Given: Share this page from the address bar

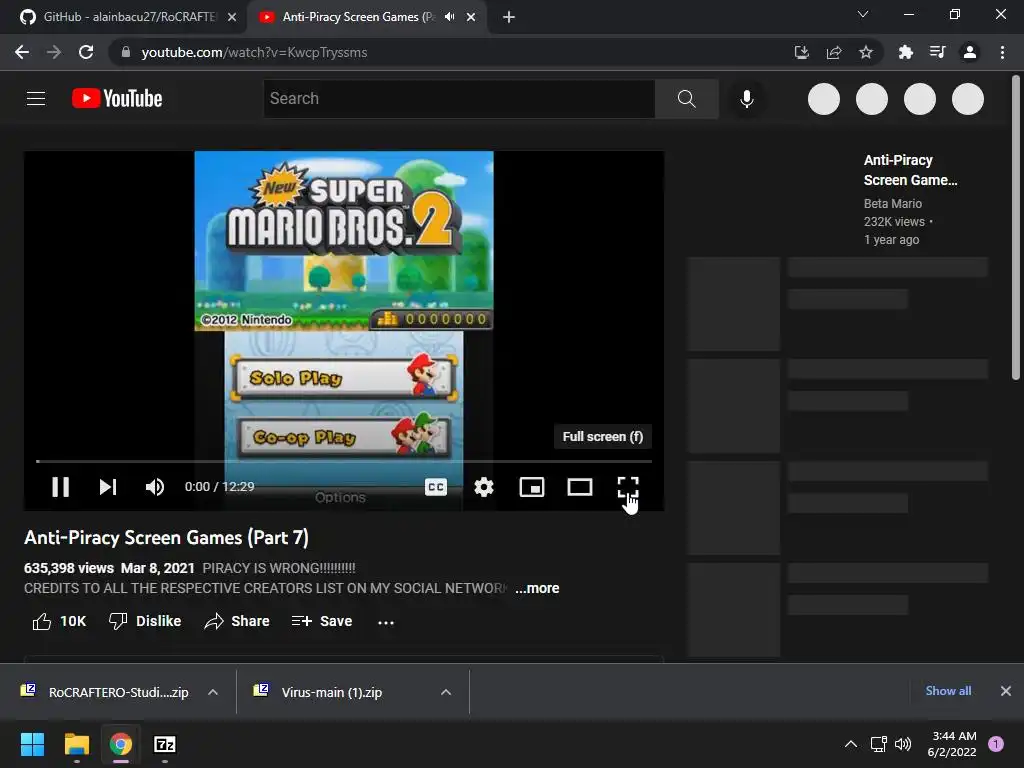Looking at the screenshot, I should click(x=834, y=52).
